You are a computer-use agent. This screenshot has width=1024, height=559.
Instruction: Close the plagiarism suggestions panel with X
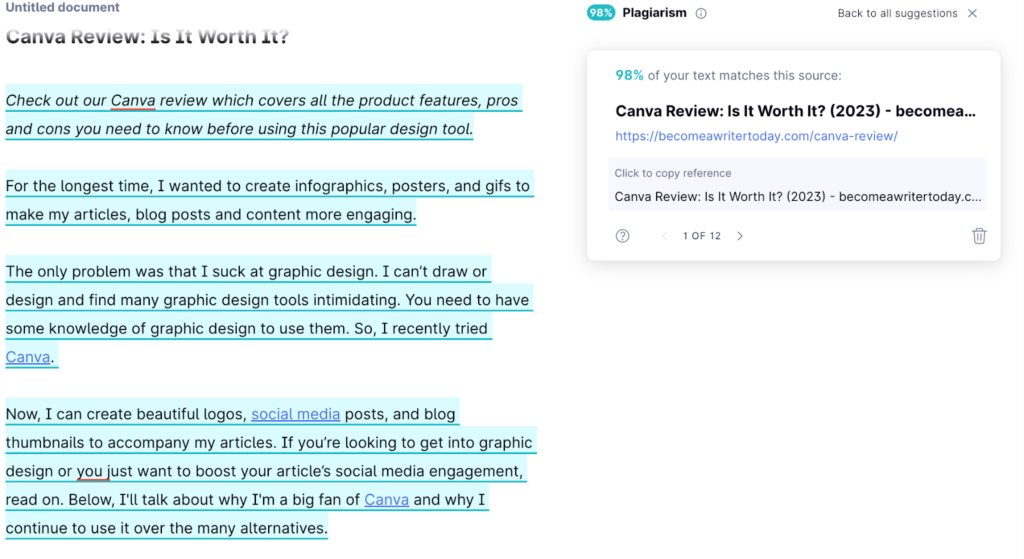[973, 14]
